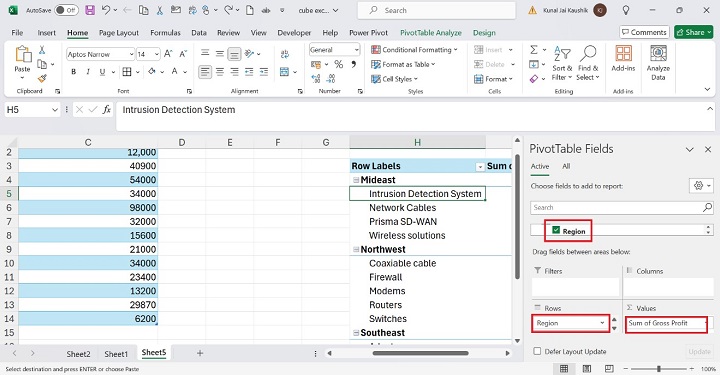Collapse the Mideast group
720x375 pixels.
tap(356, 180)
